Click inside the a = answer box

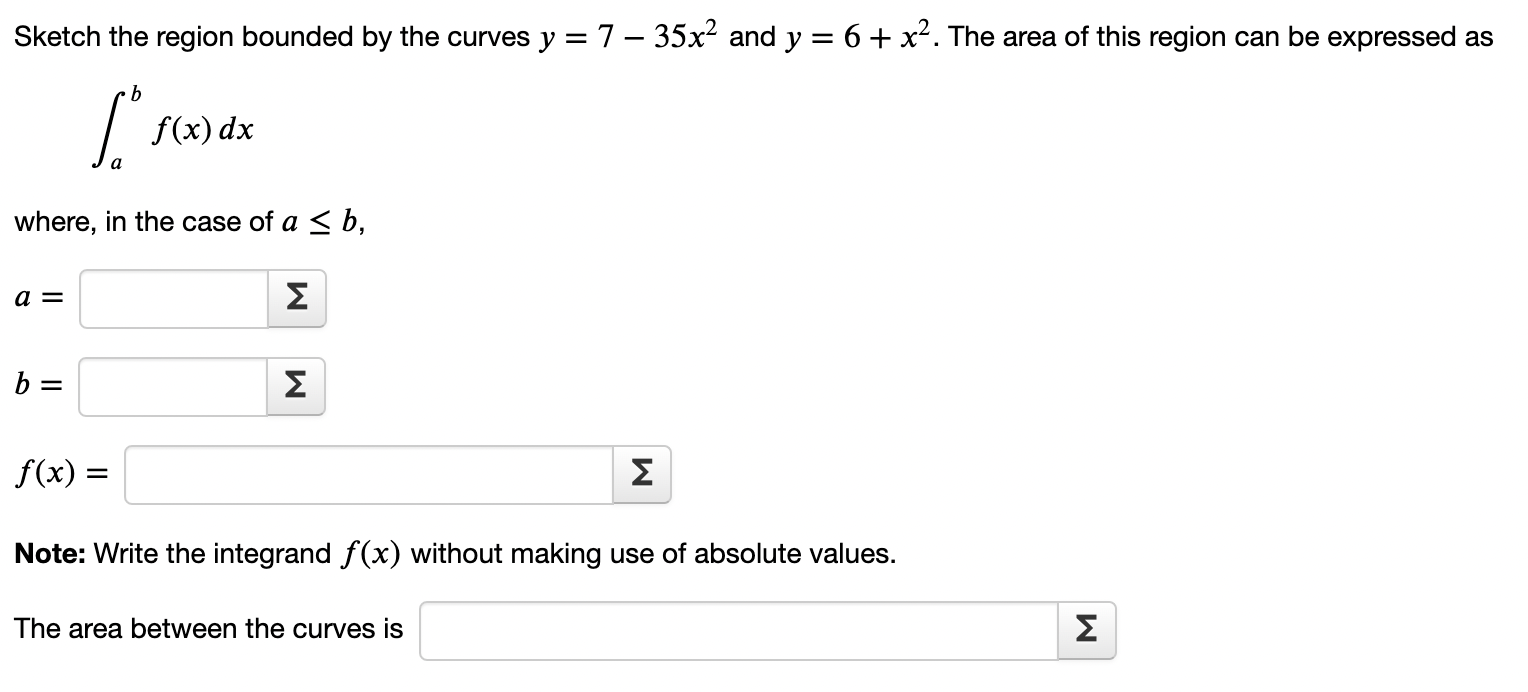coord(170,297)
